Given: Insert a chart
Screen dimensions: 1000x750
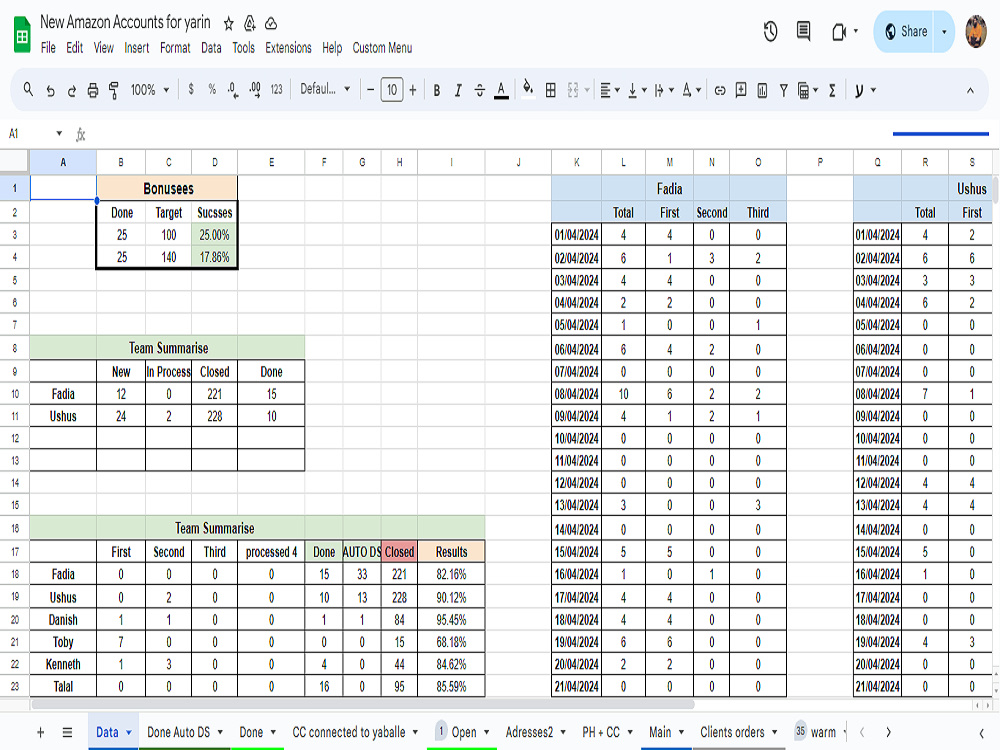Looking at the screenshot, I should pos(762,91).
